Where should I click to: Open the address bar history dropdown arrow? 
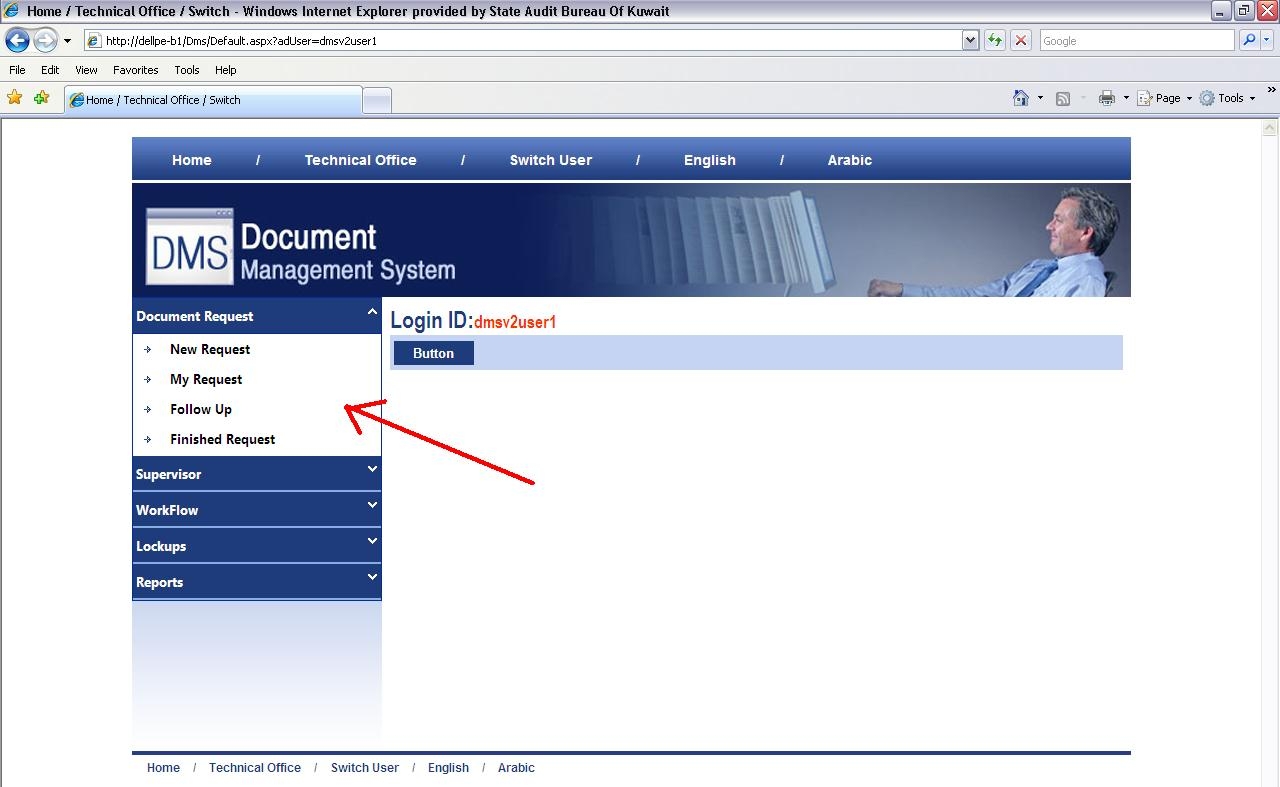pos(970,41)
